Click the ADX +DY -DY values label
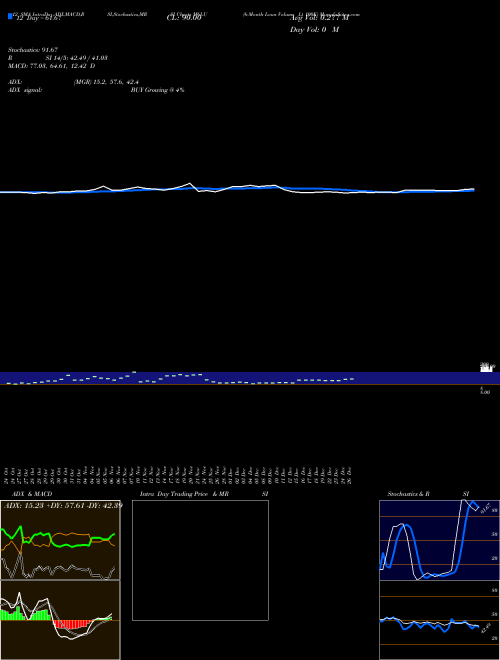Viewport: 500px width, 660px height. 63,505
